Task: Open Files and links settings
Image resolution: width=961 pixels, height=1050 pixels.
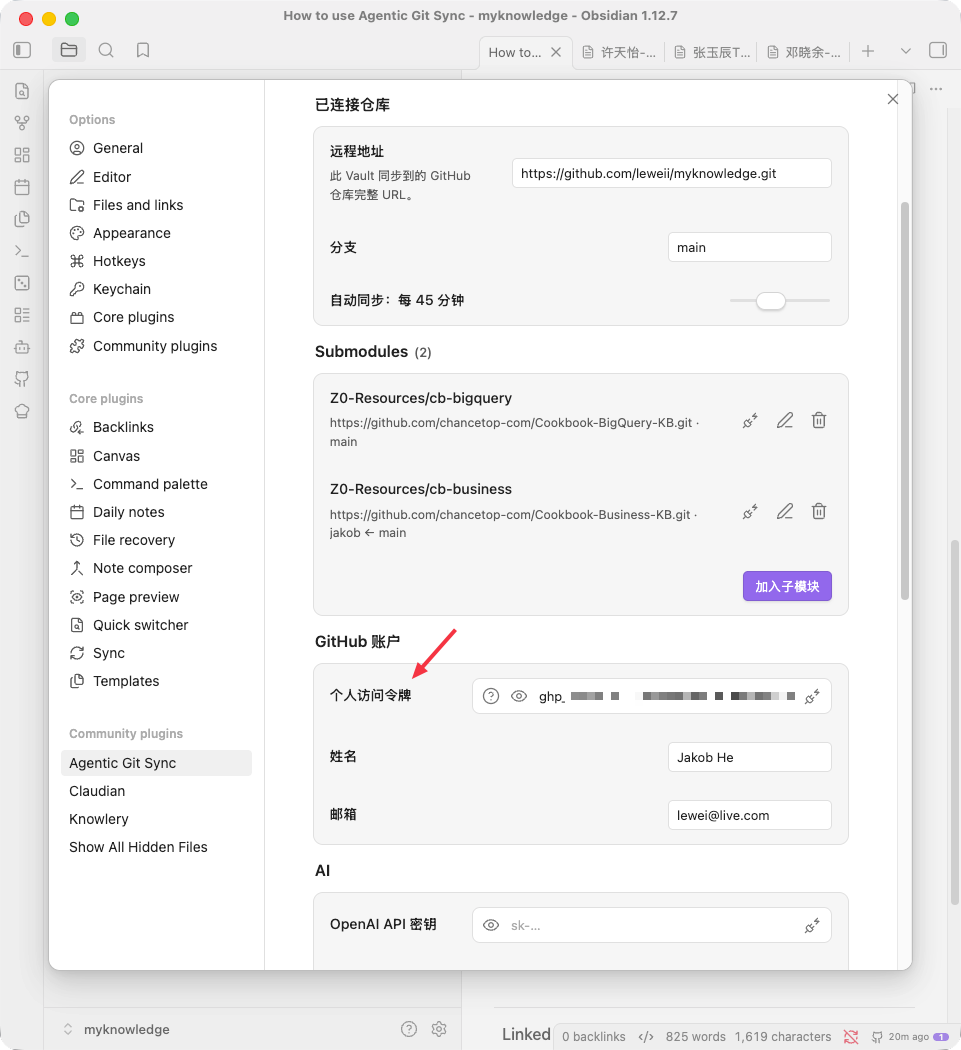Action: click(156, 205)
